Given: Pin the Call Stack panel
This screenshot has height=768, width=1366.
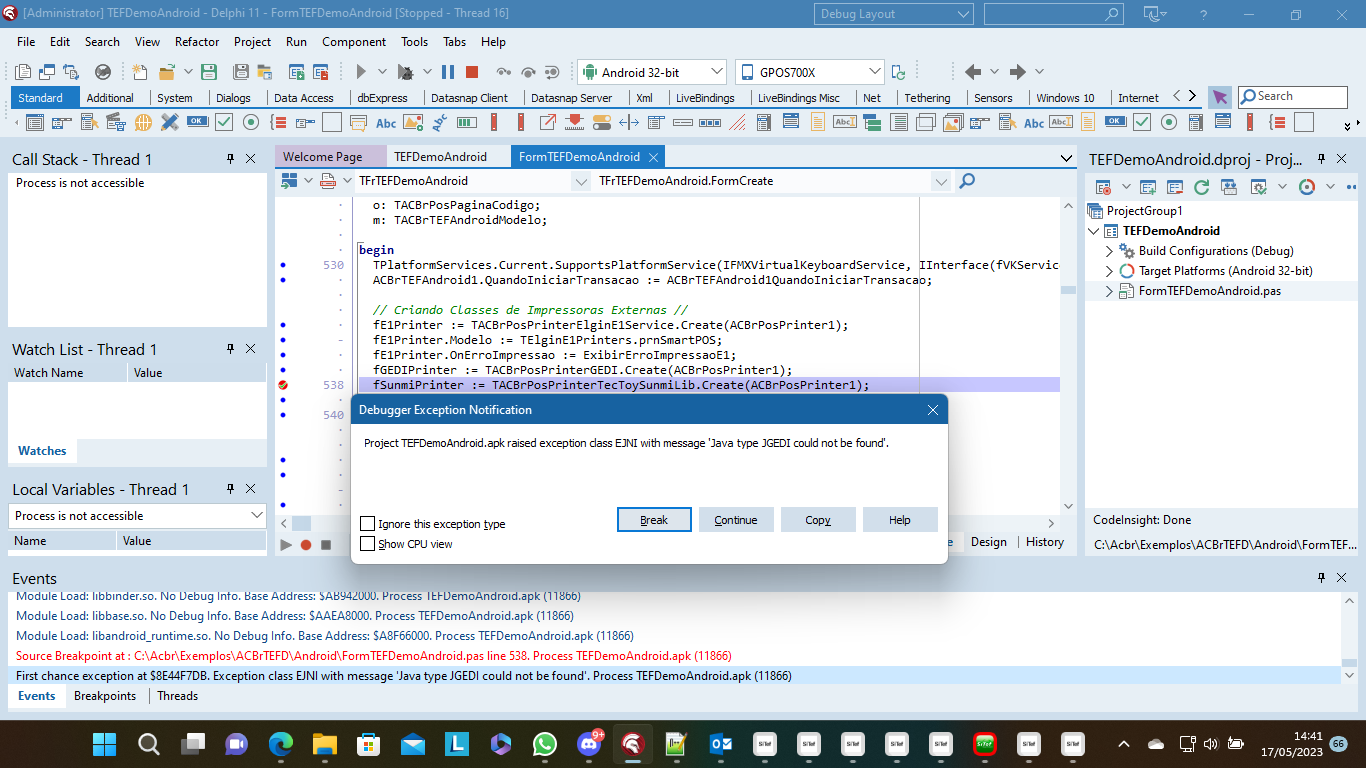Looking at the screenshot, I should pyautogui.click(x=229, y=159).
